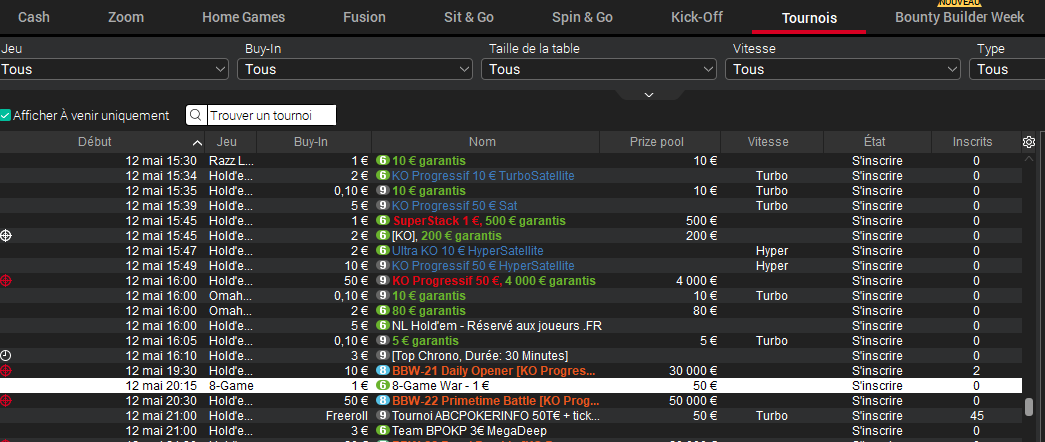Click the 6-max badge on SuperStack 1 € row
Viewport: 1045px width, 442px height.
click(x=383, y=221)
